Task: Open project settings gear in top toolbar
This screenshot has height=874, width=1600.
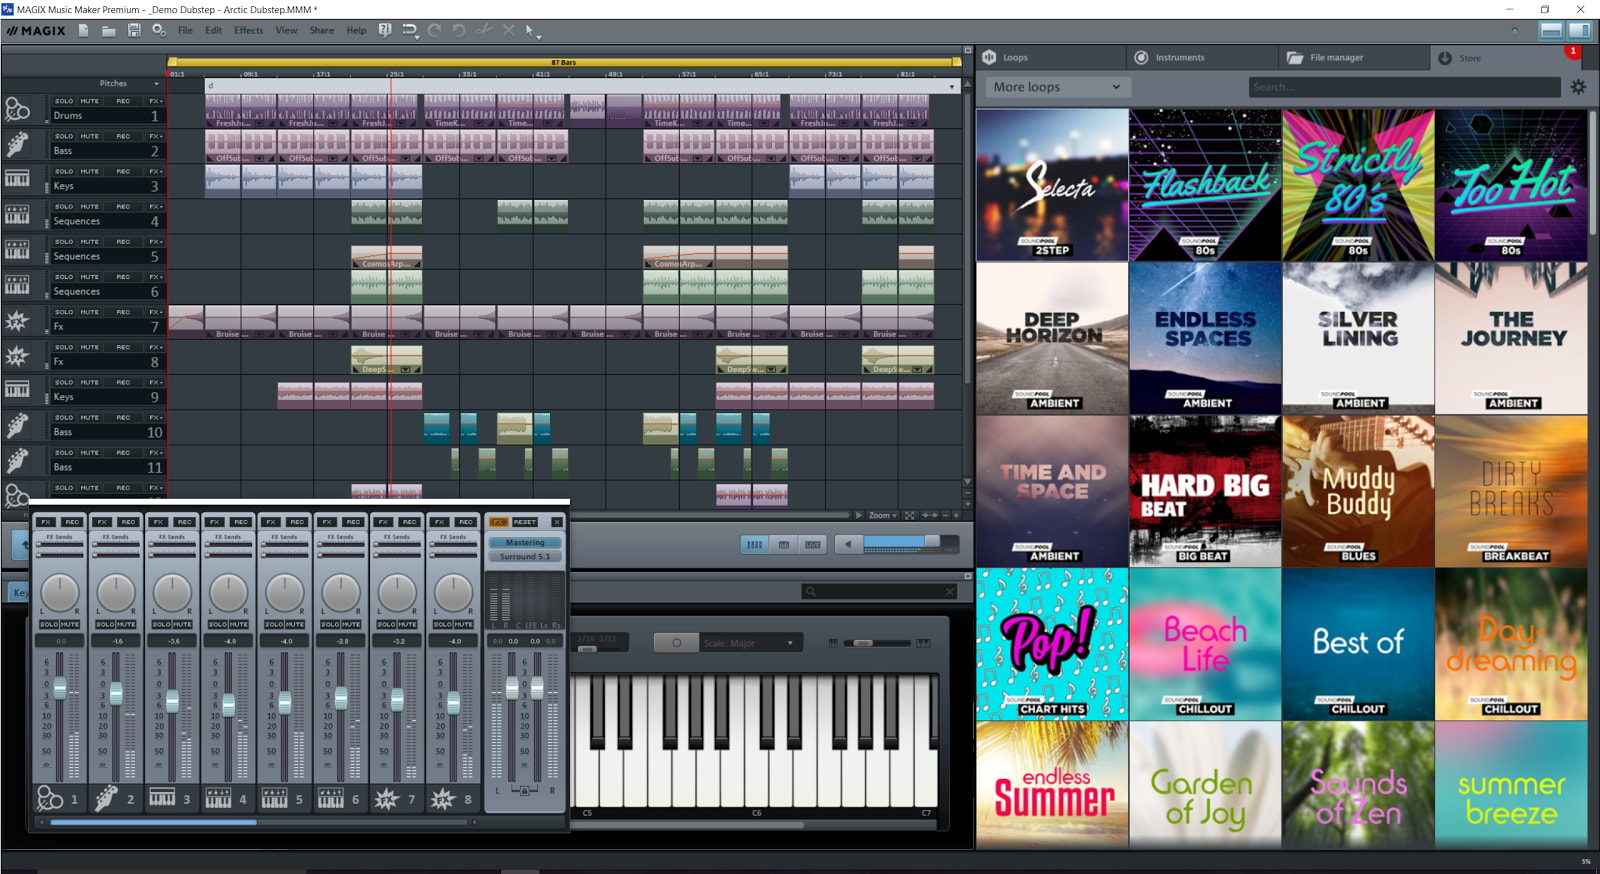Action: coord(159,31)
